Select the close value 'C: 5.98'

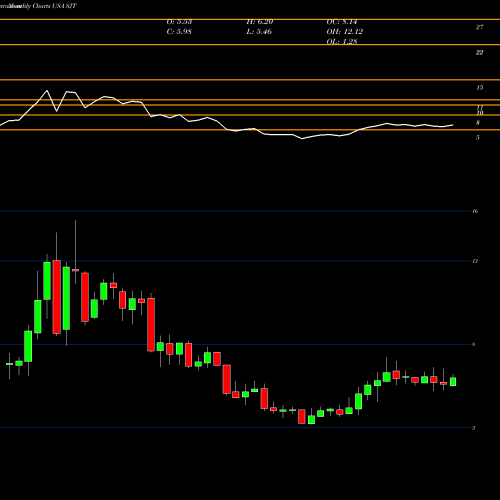tap(179, 32)
